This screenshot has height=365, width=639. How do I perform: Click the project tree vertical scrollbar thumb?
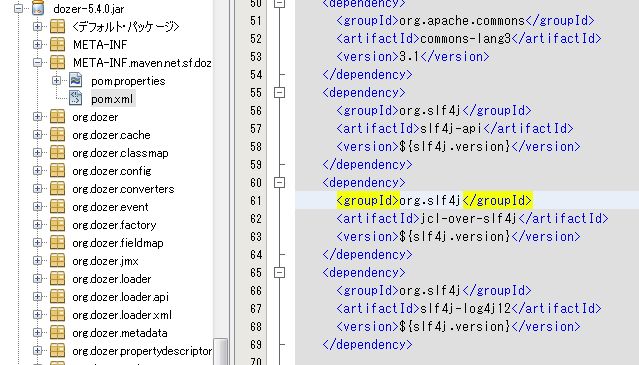click(x=221, y=352)
